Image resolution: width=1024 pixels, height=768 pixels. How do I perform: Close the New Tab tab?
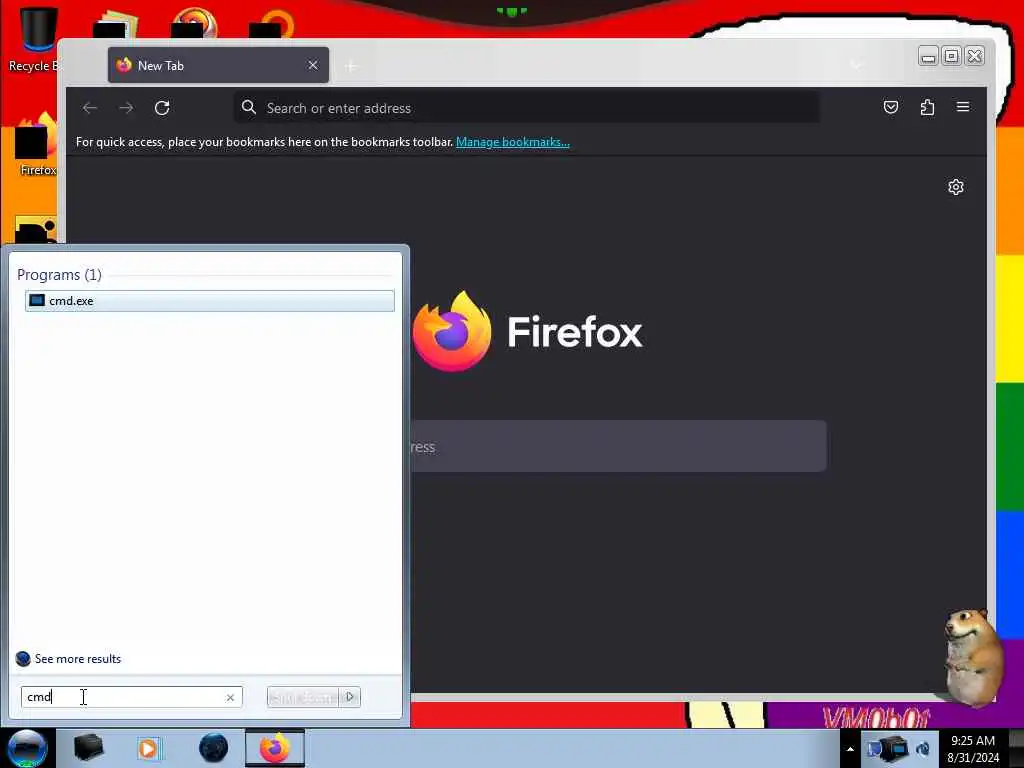point(313,65)
